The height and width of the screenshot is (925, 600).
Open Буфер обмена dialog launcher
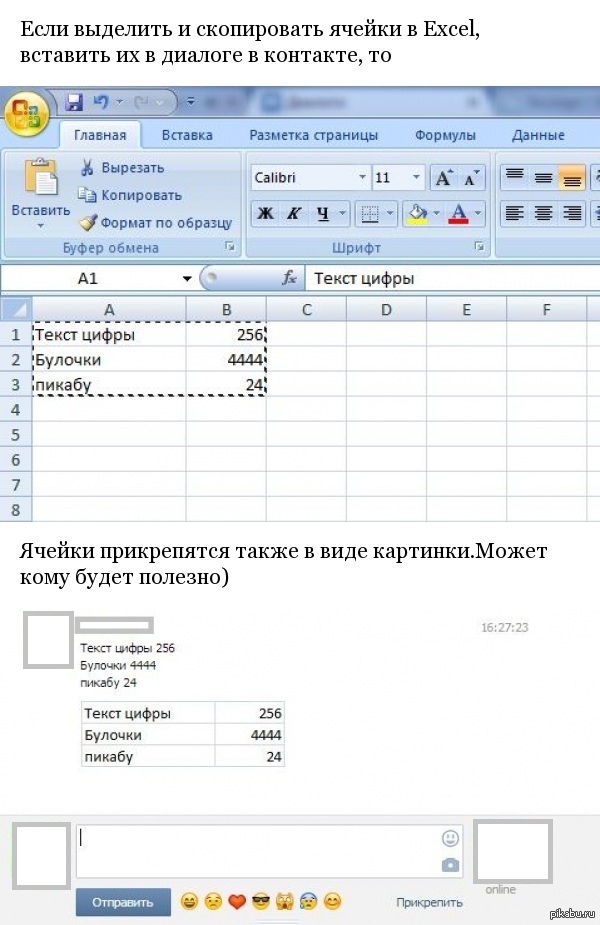(x=230, y=247)
